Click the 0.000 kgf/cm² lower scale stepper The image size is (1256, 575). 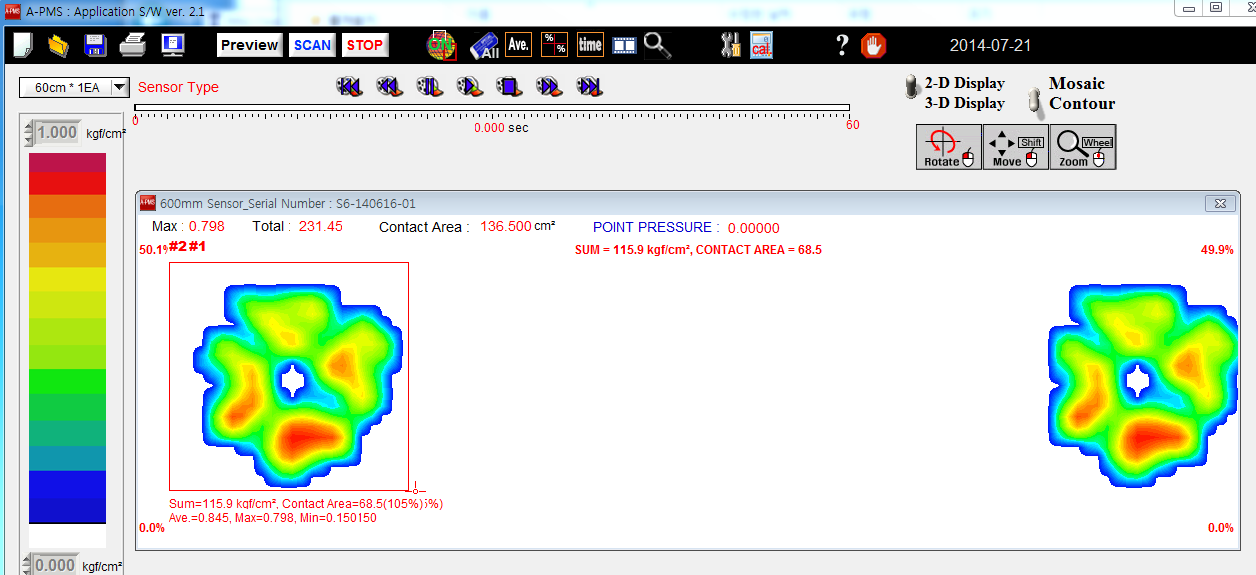28,565
